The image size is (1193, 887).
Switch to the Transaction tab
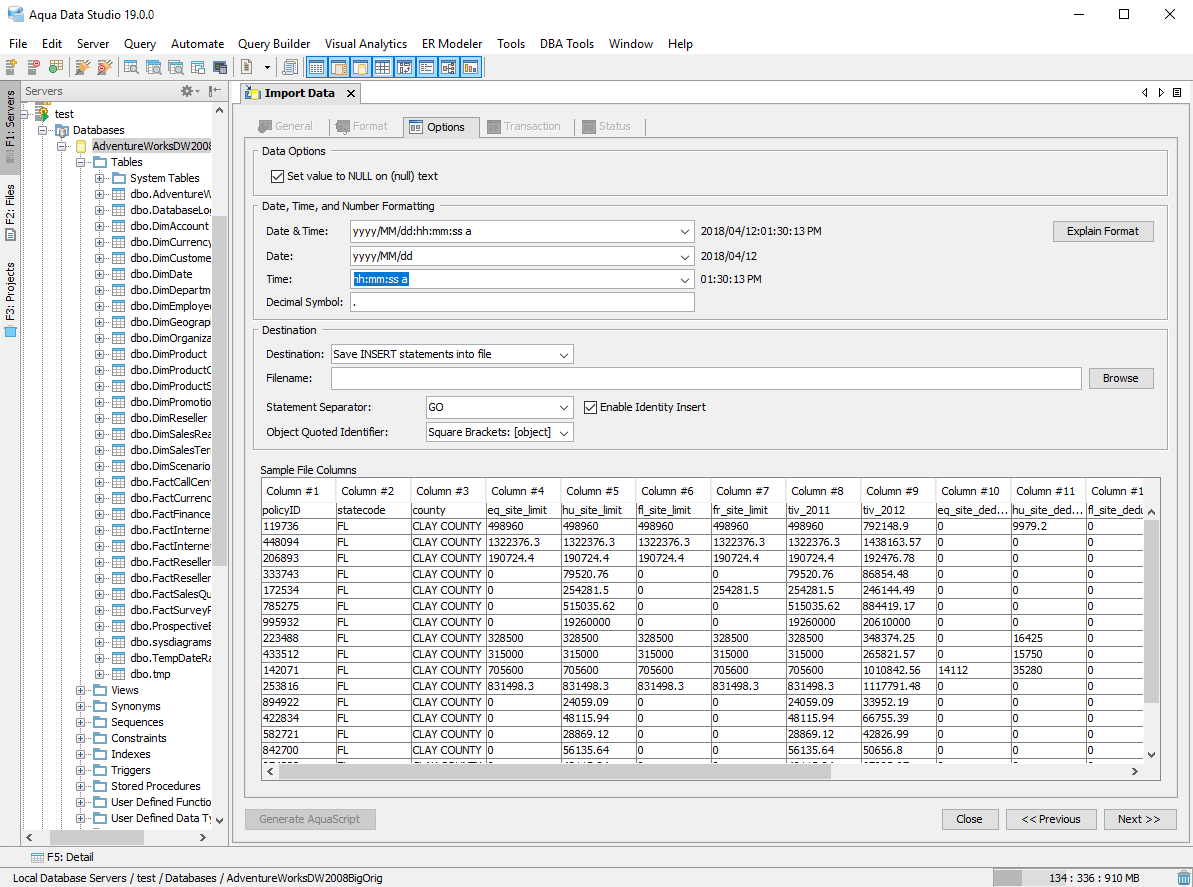tap(524, 126)
